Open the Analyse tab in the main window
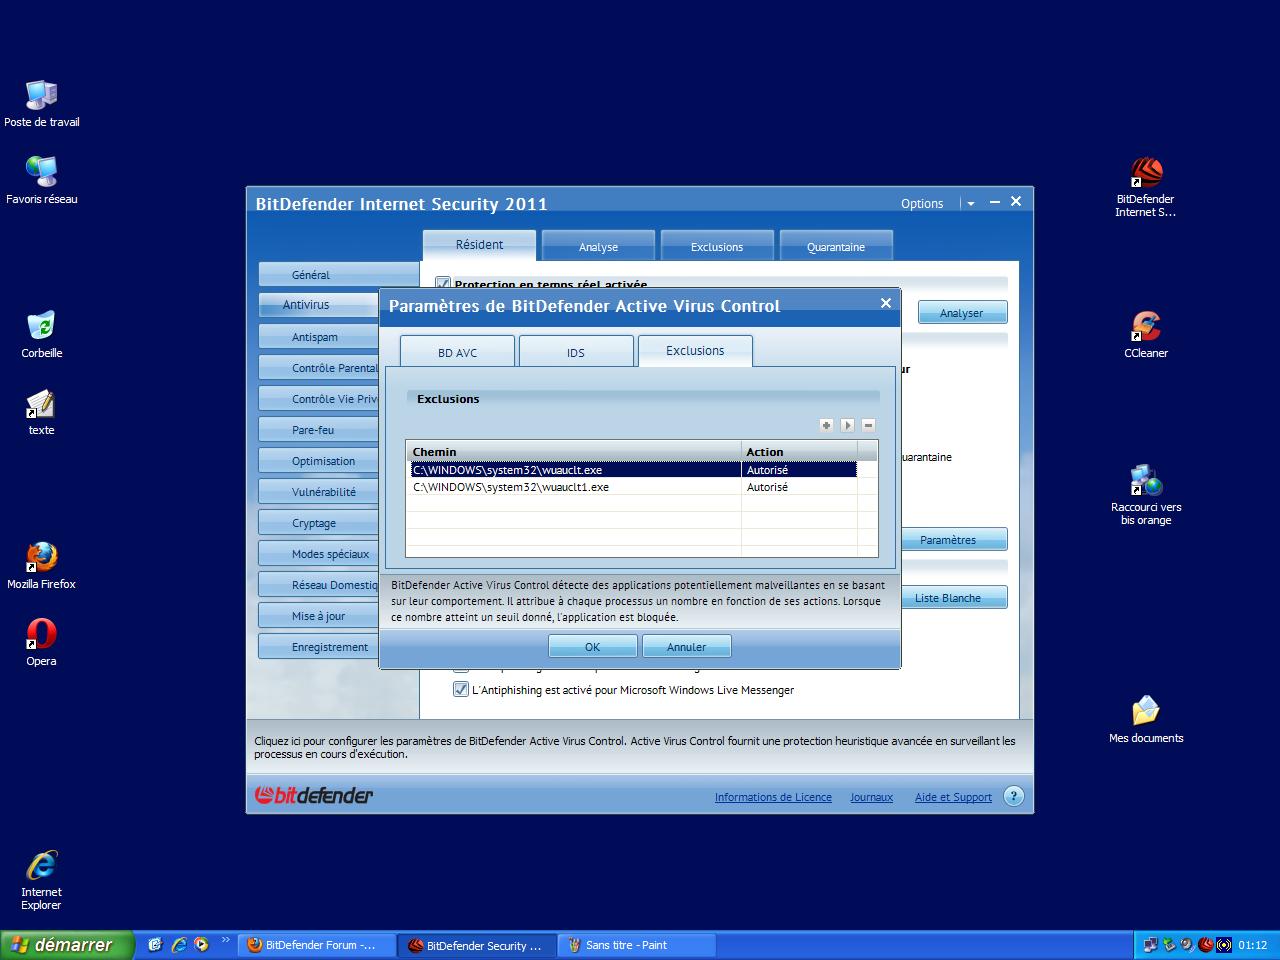Viewport: 1280px width, 960px height. click(598, 246)
